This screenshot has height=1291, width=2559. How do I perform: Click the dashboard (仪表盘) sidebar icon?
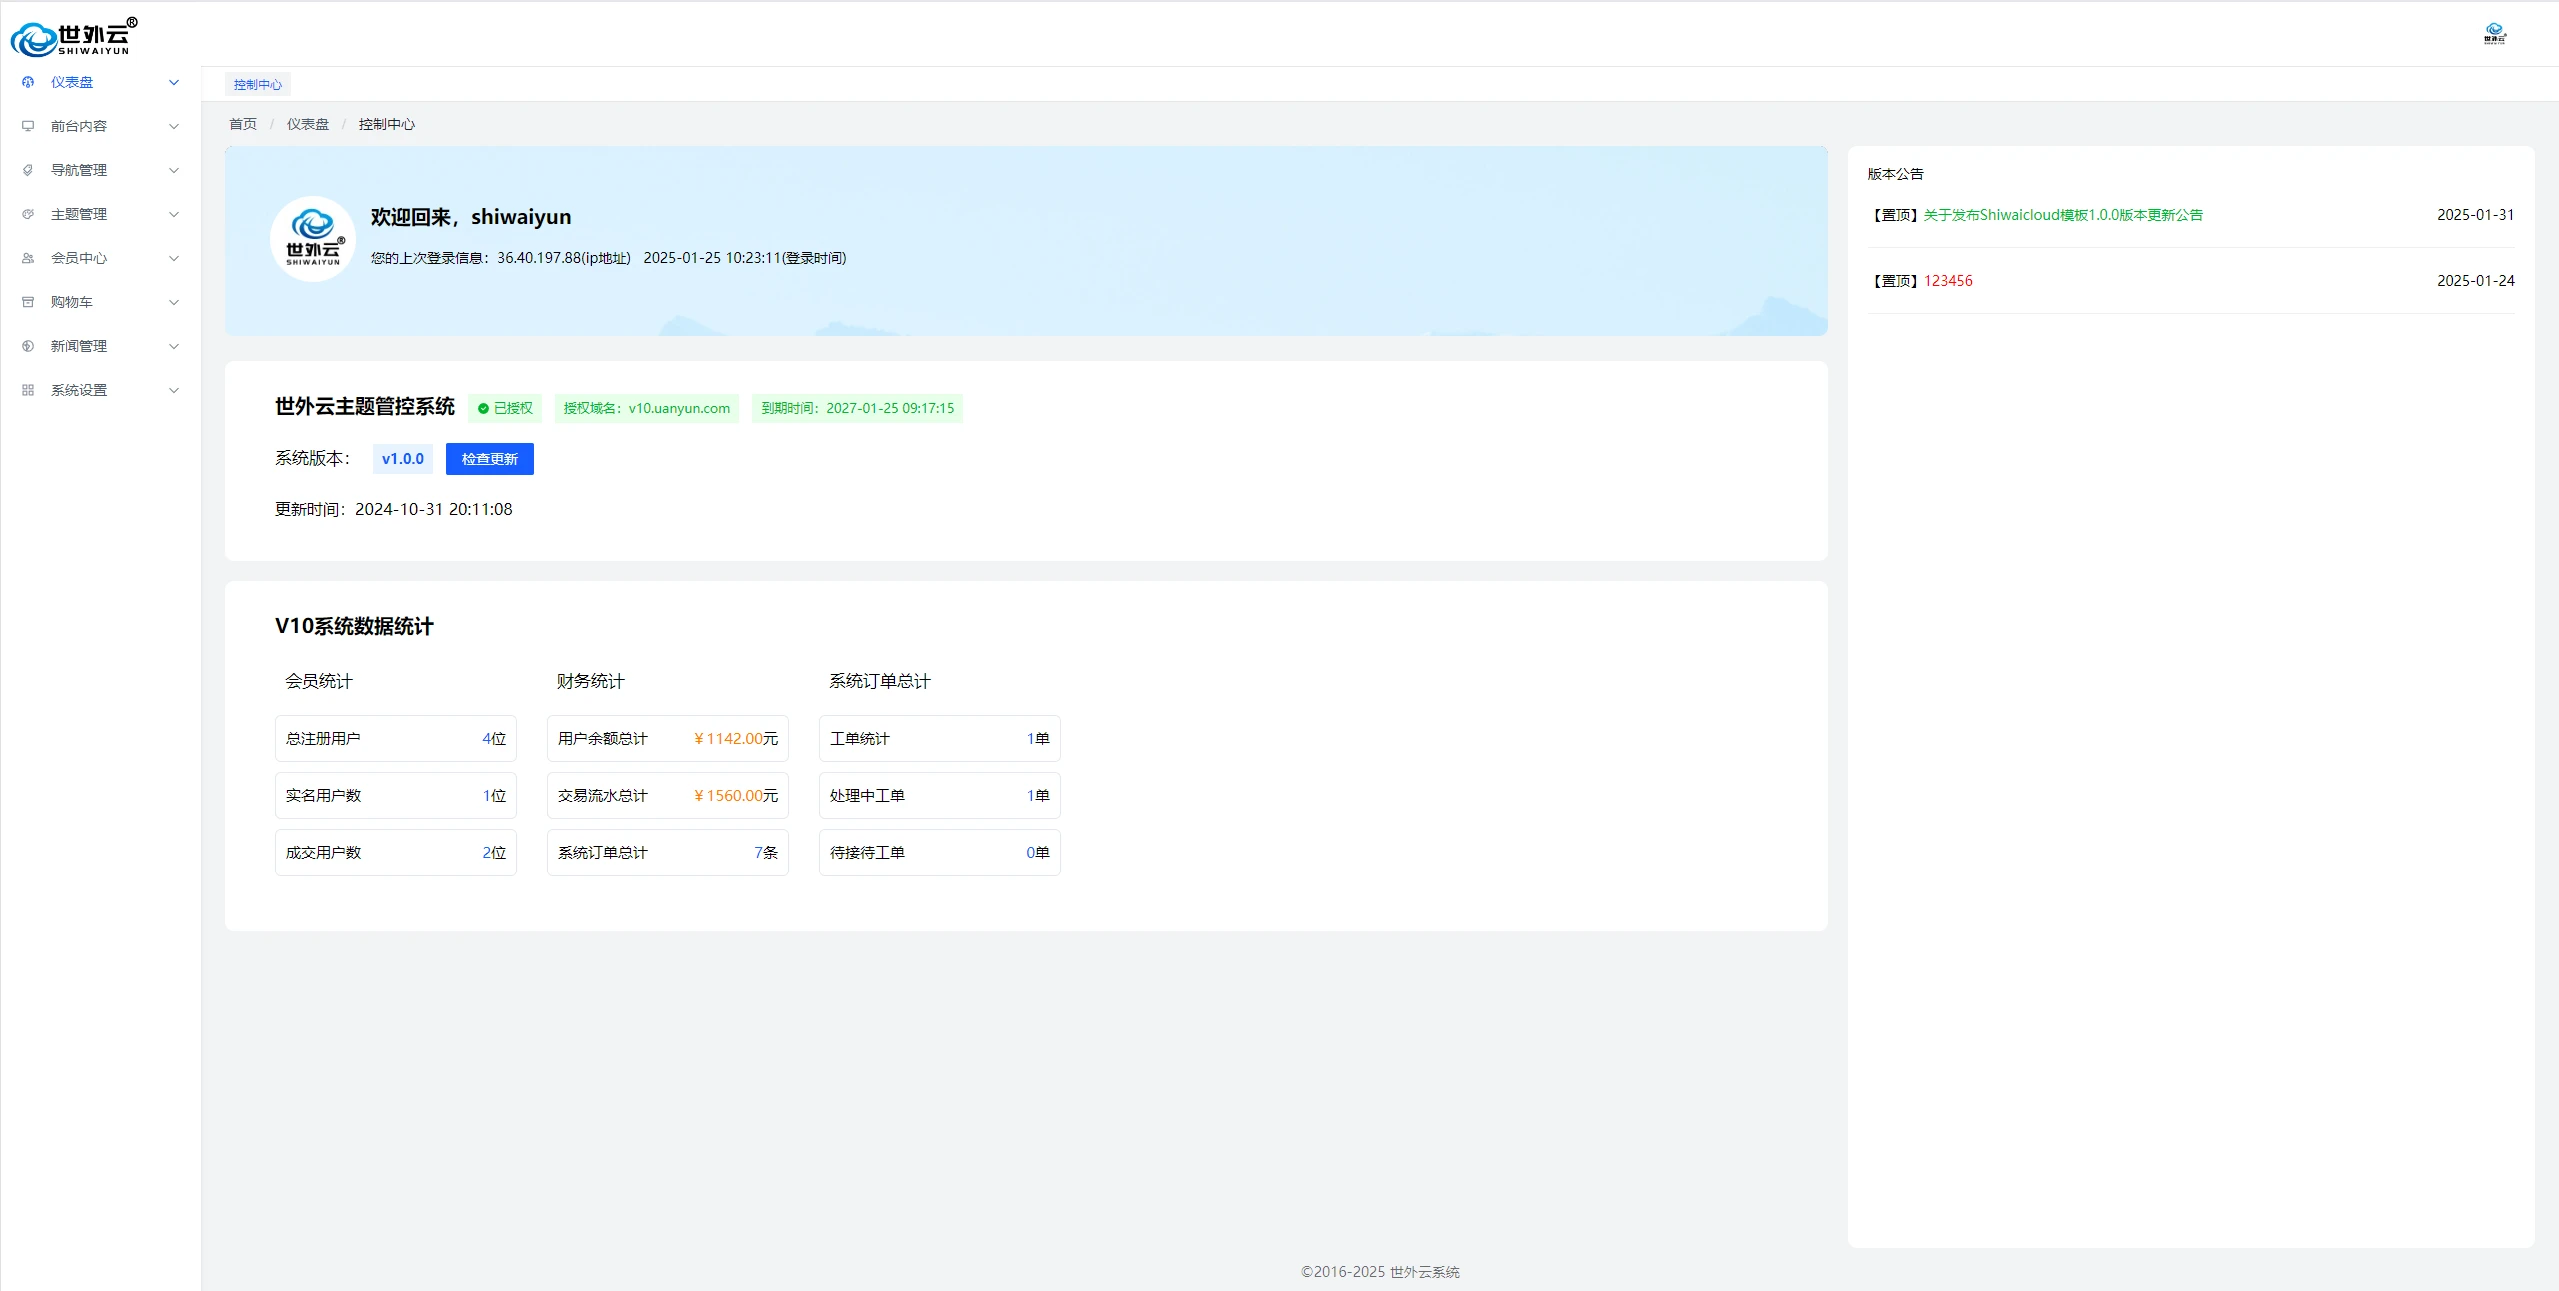28,82
